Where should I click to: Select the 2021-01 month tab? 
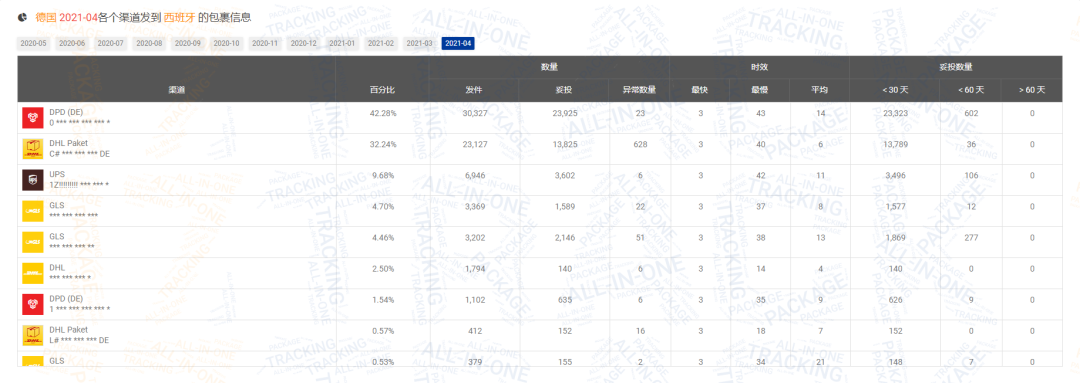pos(342,43)
